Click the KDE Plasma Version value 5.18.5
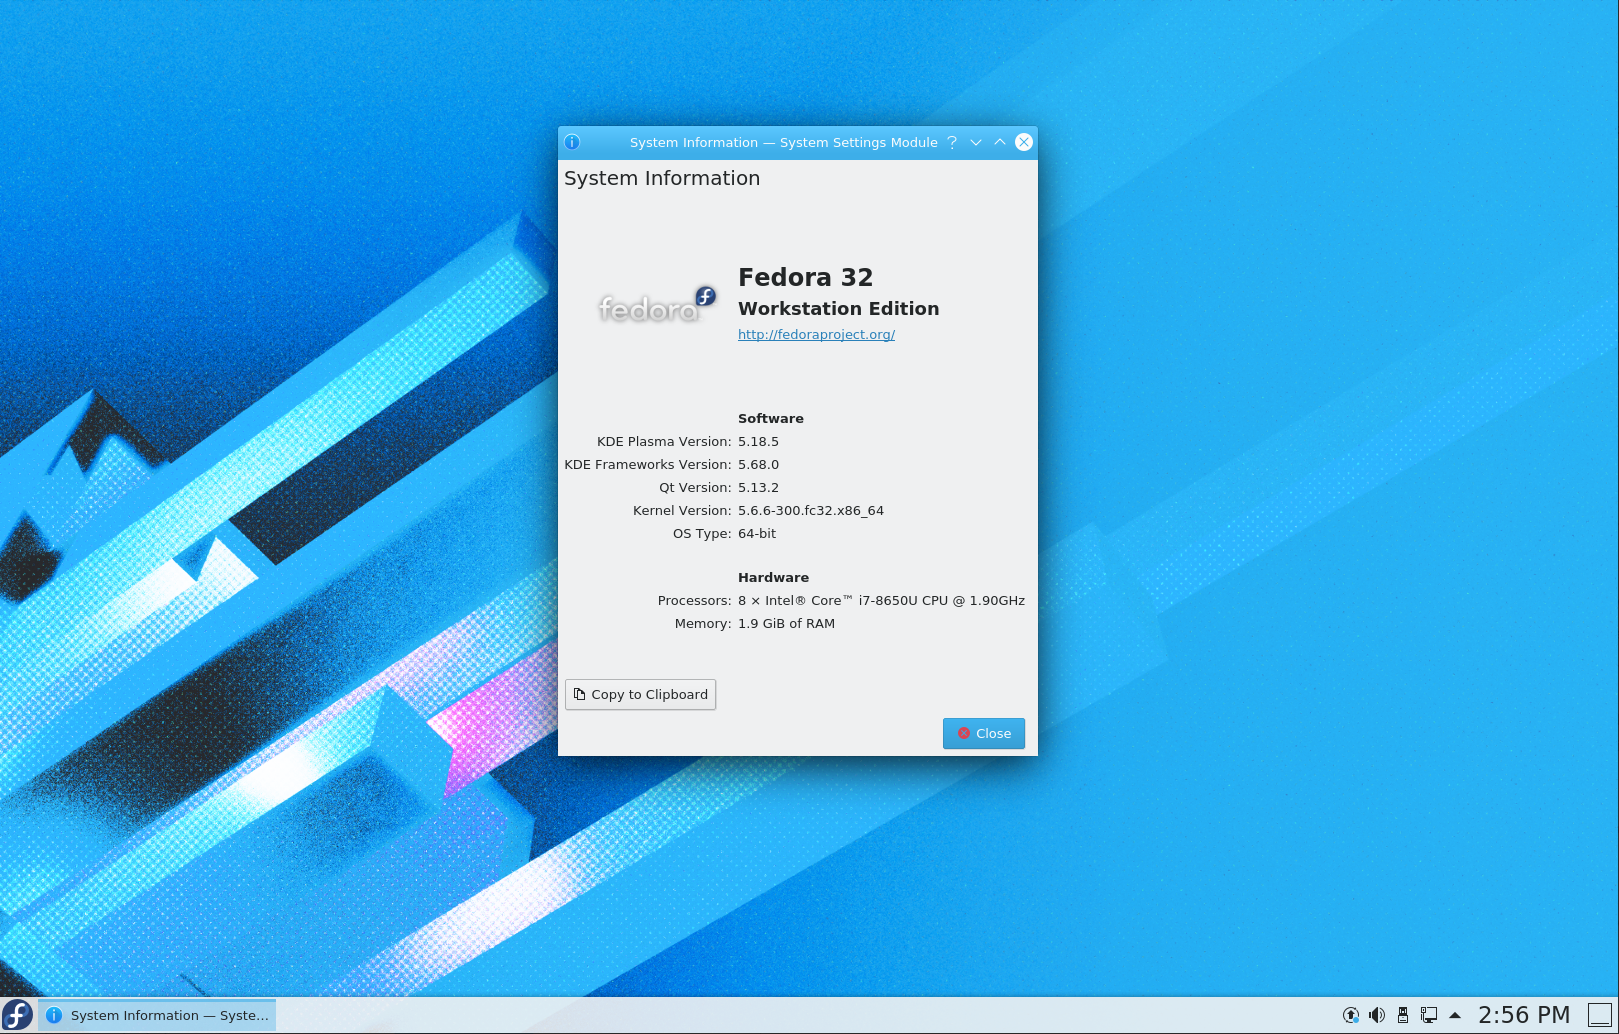The height and width of the screenshot is (1034, 1619). point(758,441)
